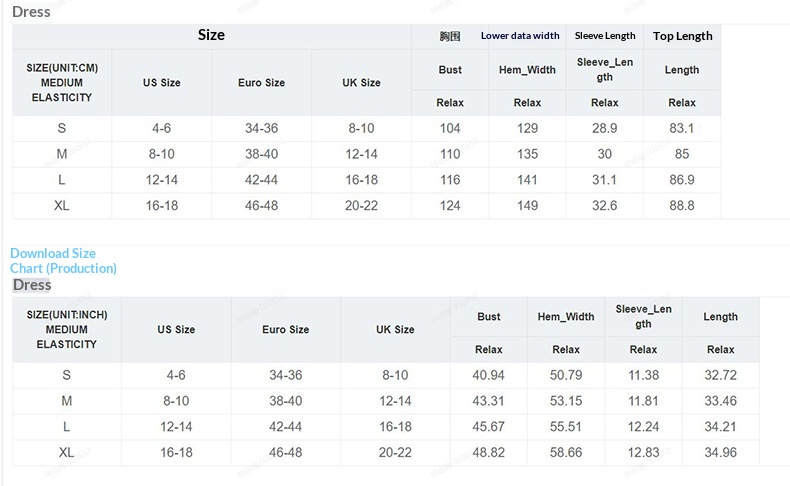Click the 'Size' header in top table
Screen dimensions: 790x486
[x=211, y=35]
